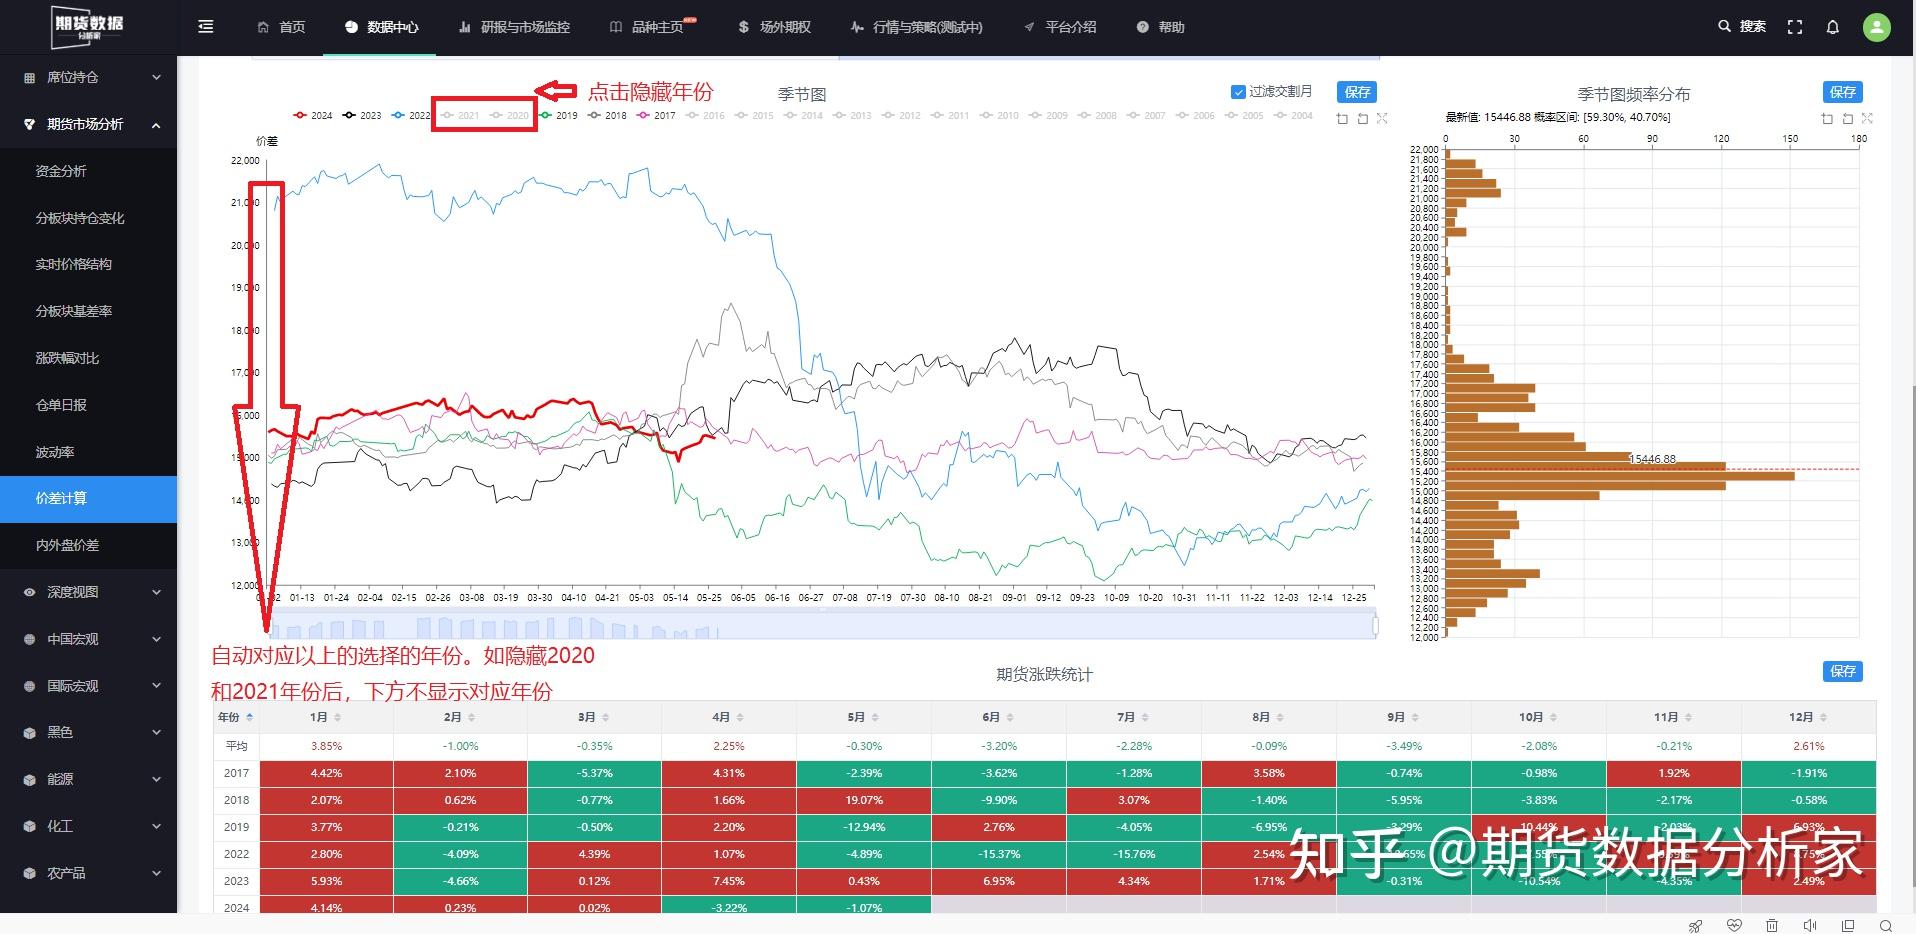Show the 2020 series in the legend
Screen dimensions: 1916x934
tap(509, 116)
